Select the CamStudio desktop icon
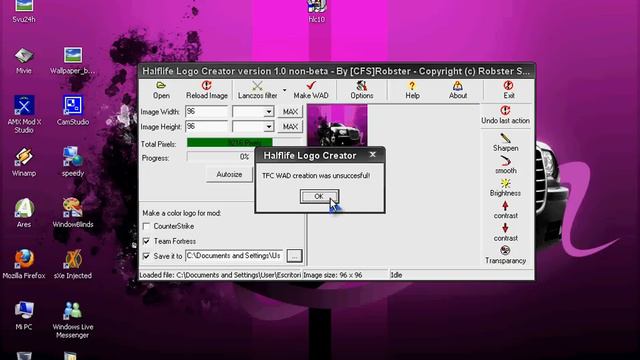The height and width of the screenshot is (360, 640). [73, 111]
